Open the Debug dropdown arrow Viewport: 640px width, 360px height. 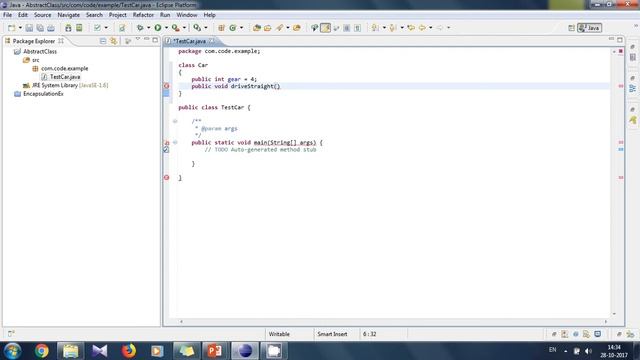[148, 28]
